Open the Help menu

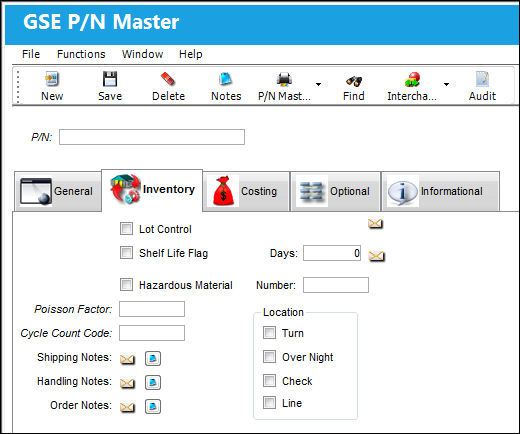190,54
